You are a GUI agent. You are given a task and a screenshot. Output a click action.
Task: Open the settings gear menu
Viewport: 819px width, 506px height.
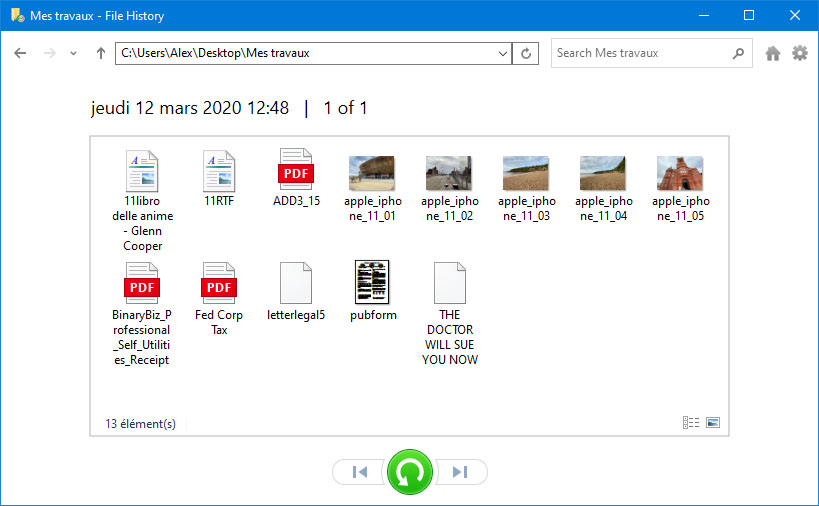click(800, 53)
